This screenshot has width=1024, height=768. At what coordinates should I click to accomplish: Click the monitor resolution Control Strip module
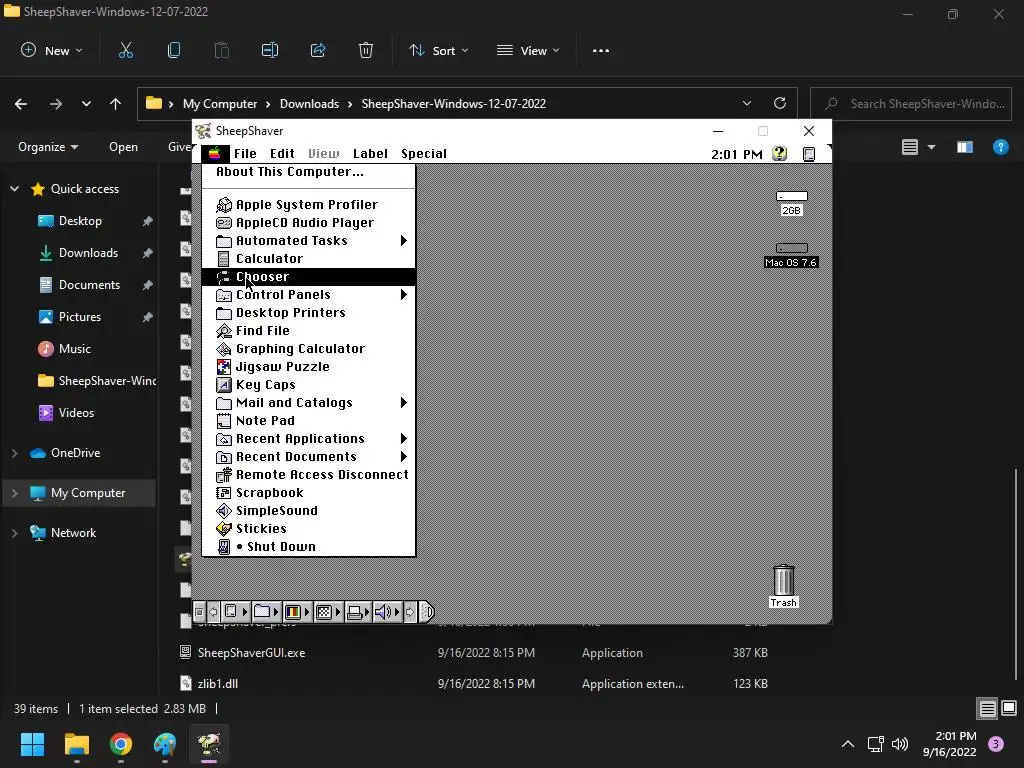pos(328,612)
